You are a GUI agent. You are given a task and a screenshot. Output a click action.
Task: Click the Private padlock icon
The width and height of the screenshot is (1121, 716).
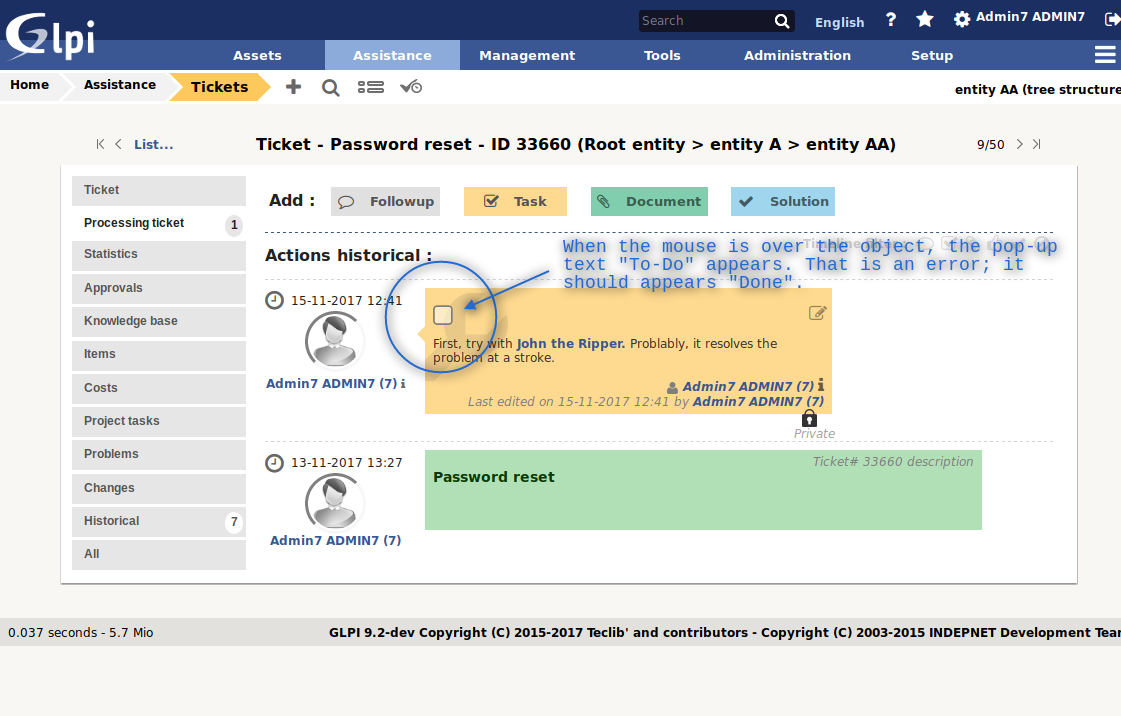click(x=809, y=418)
